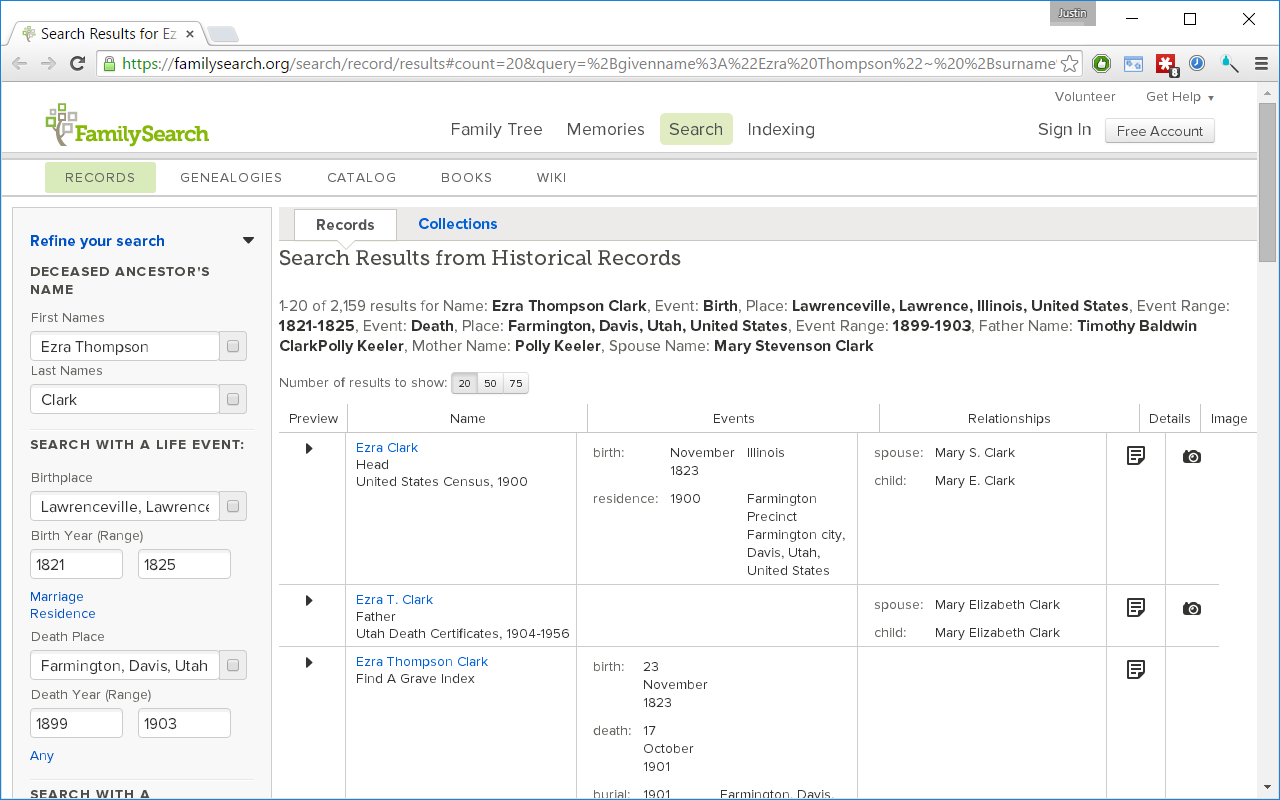This screenshot has height=800, width=1280.
Task: Show 50 results per page
Action: [490, 383]
